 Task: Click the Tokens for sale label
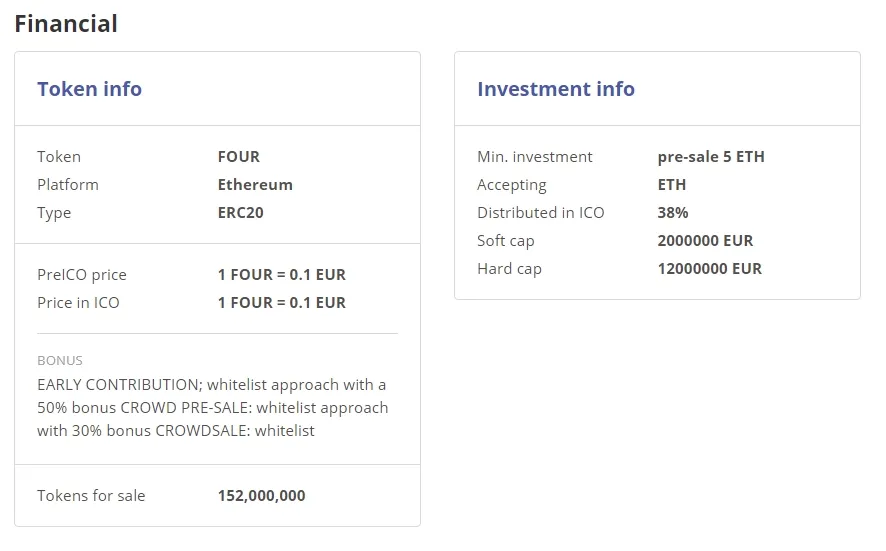point(91,496)
